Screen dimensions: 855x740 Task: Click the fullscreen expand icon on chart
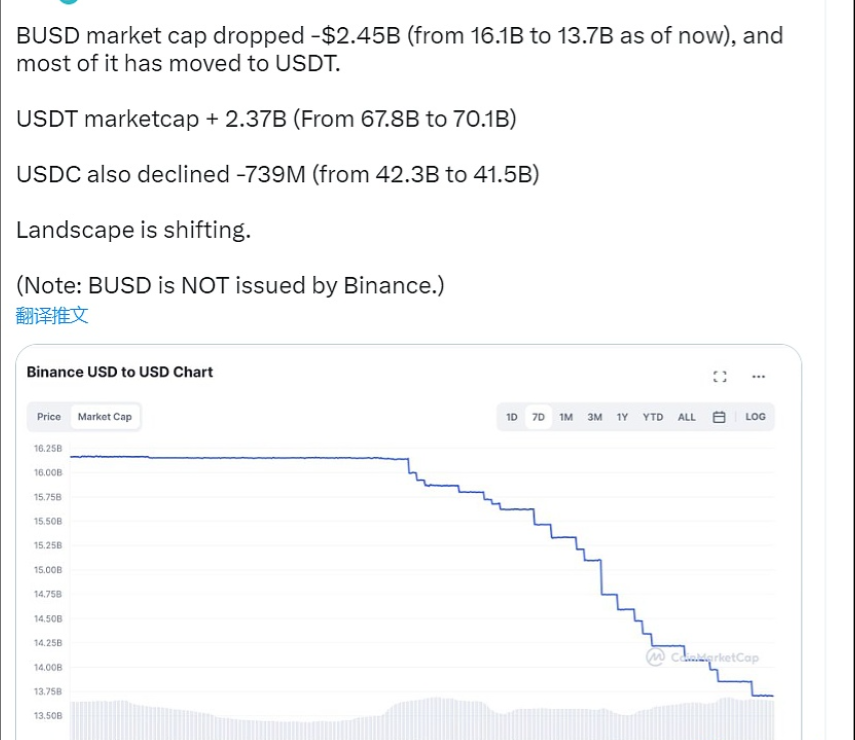coord(719,377)
